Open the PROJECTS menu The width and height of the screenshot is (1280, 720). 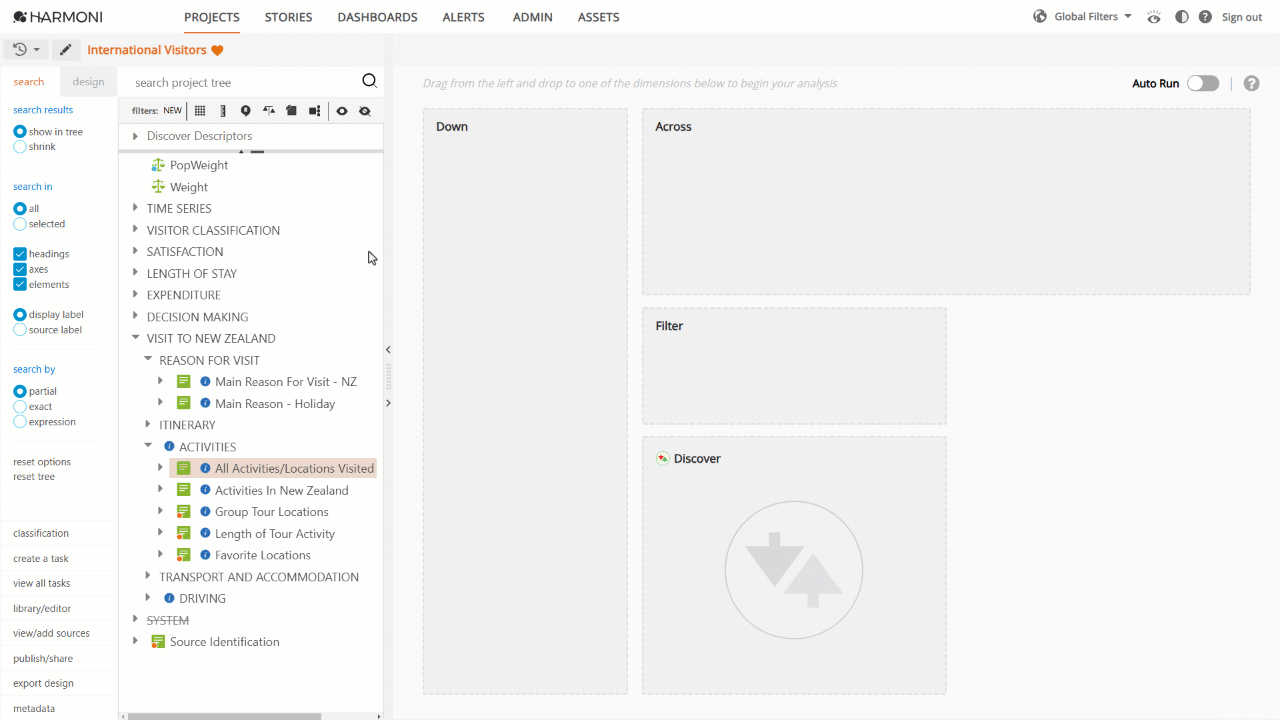pyautogui.click(x=212, y=17)
